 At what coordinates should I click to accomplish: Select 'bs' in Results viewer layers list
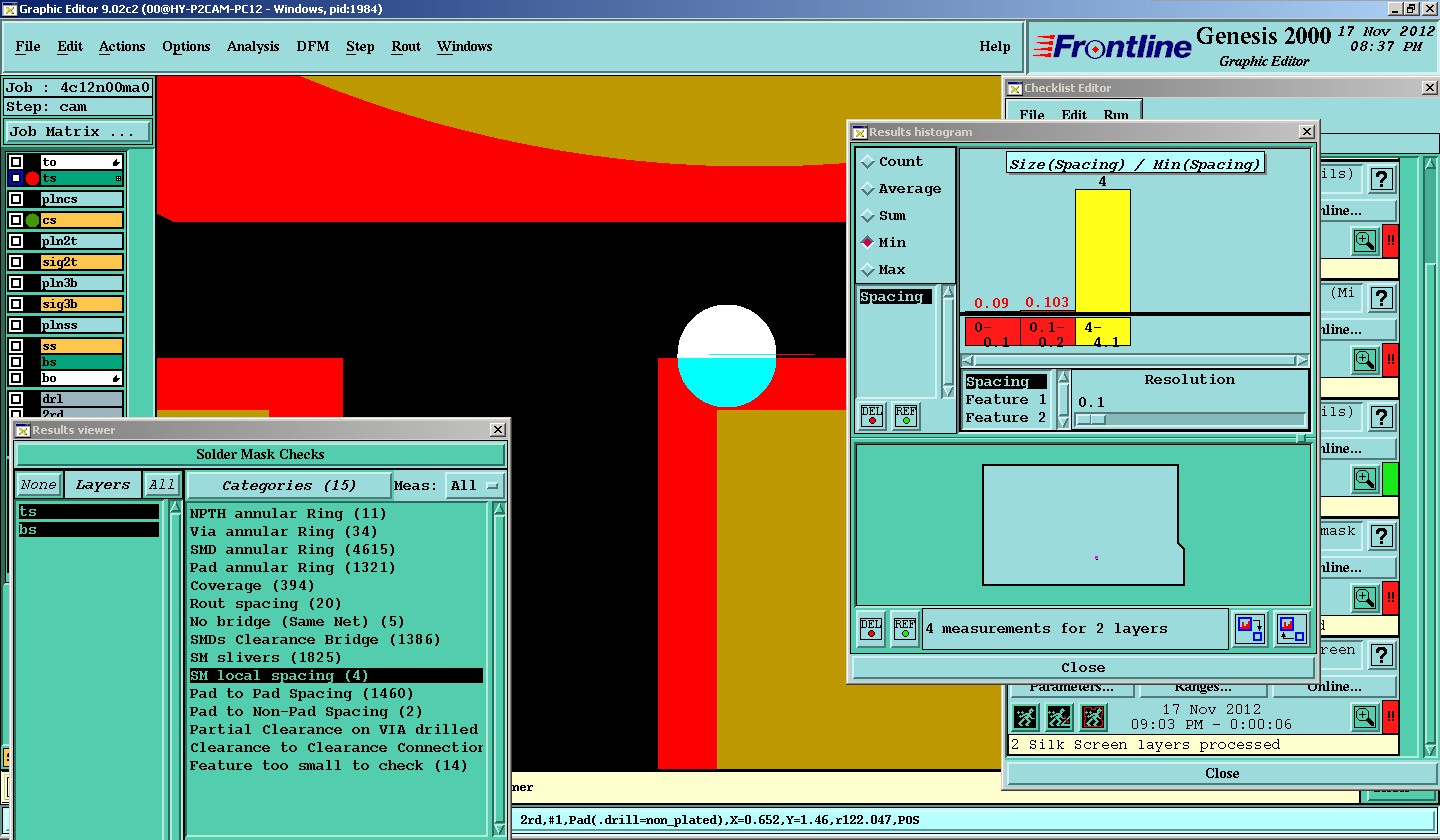coord(88,530)
